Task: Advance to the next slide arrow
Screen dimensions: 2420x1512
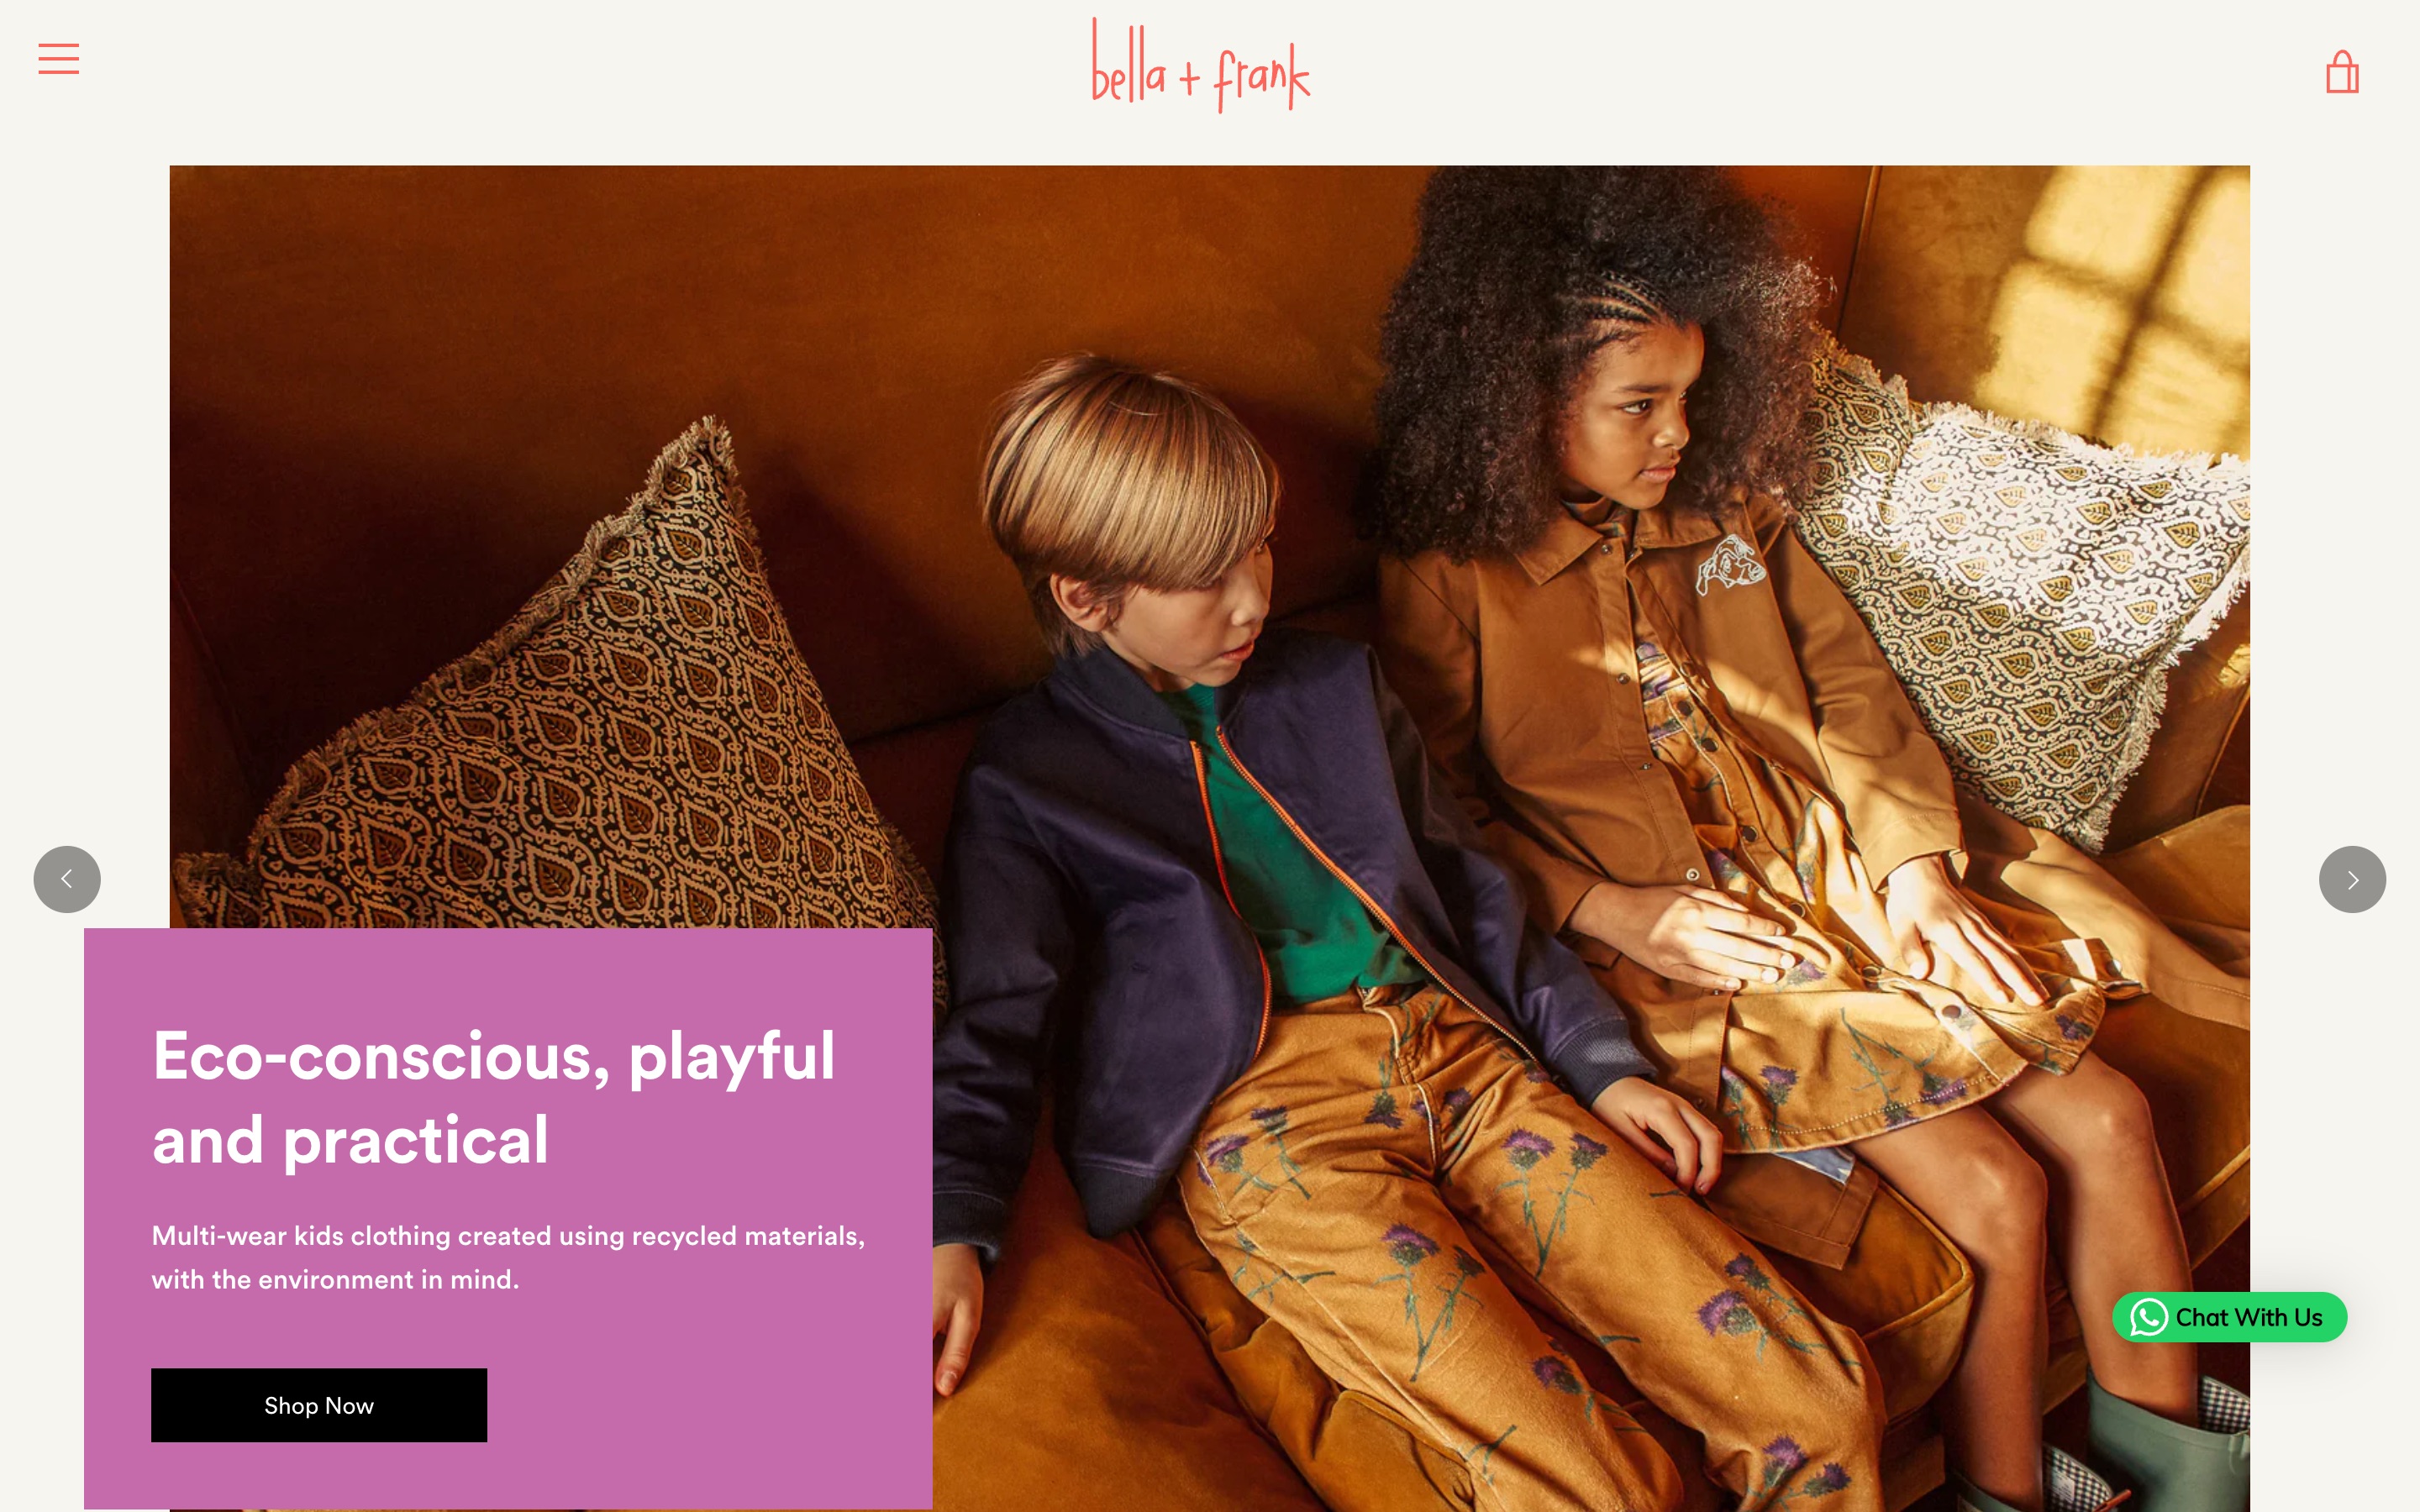Action: pyautogui.click(x=2352, y=879)
